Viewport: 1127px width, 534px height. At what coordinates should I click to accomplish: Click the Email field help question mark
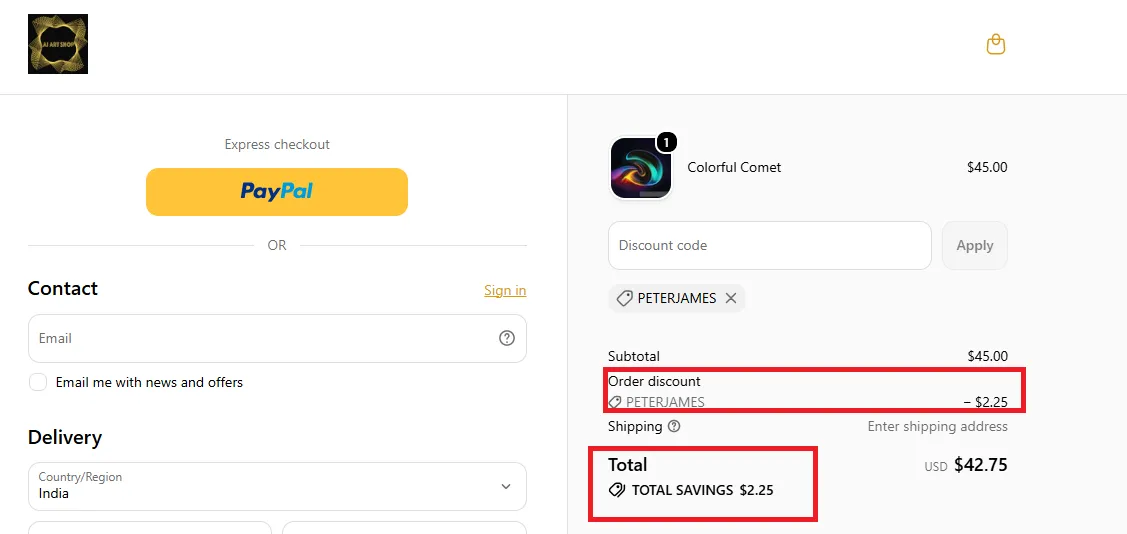point(507,338)
